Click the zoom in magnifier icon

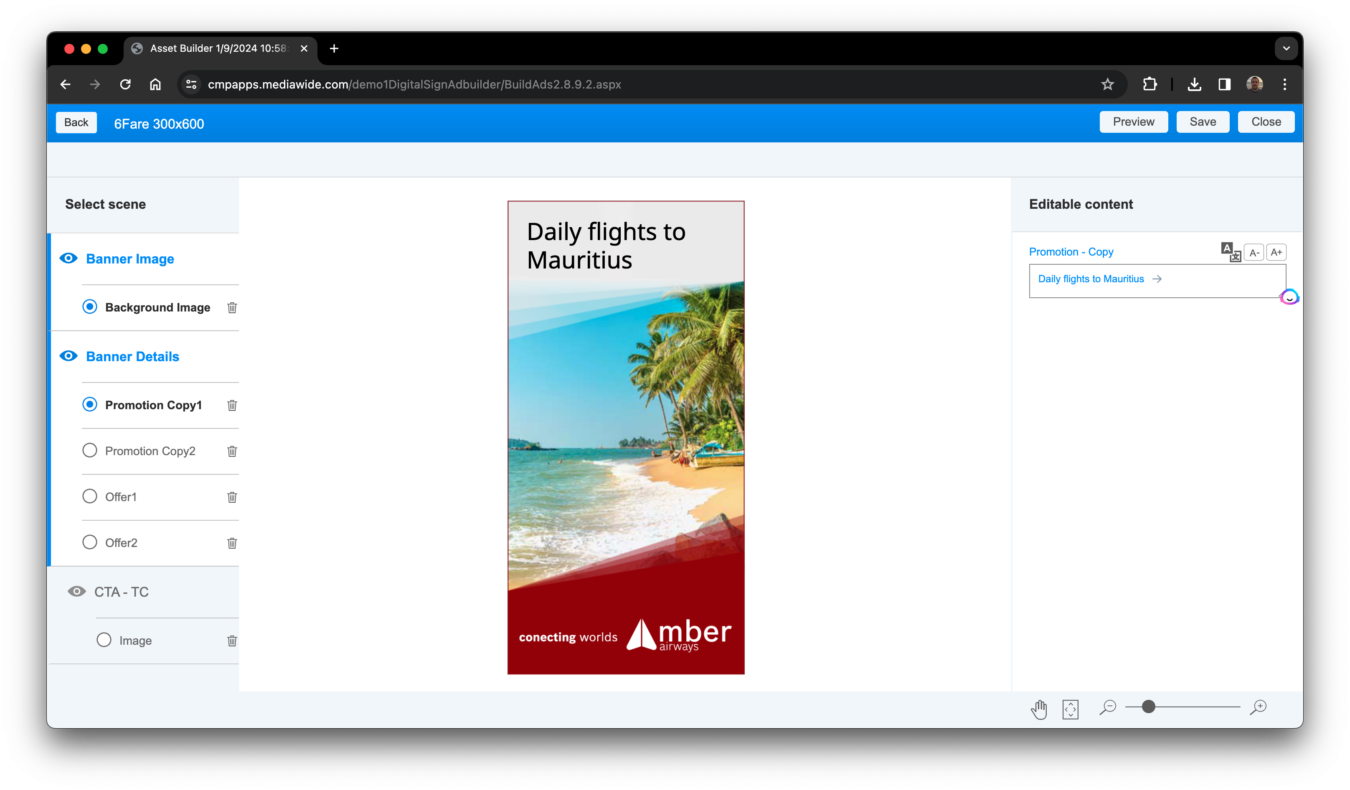(x=1259, y=707)
